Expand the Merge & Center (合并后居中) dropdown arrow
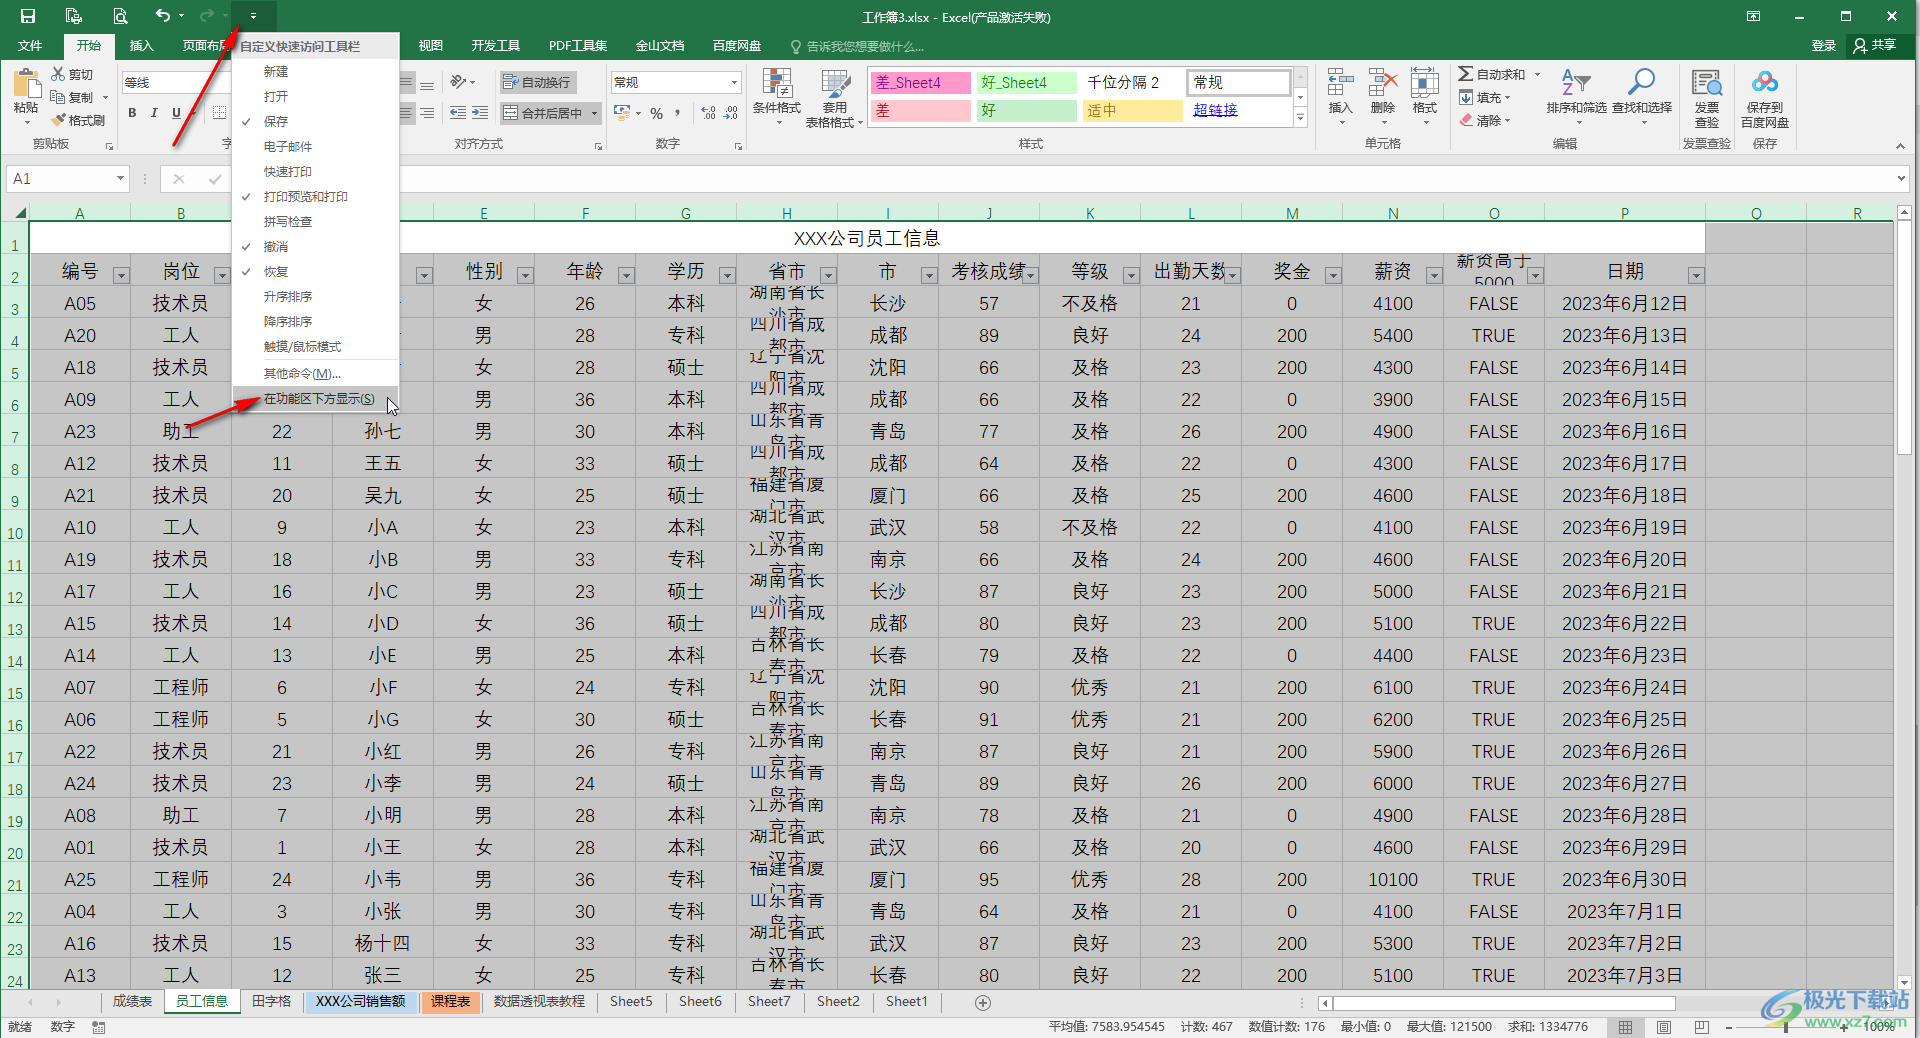 [x=594, y=113]
